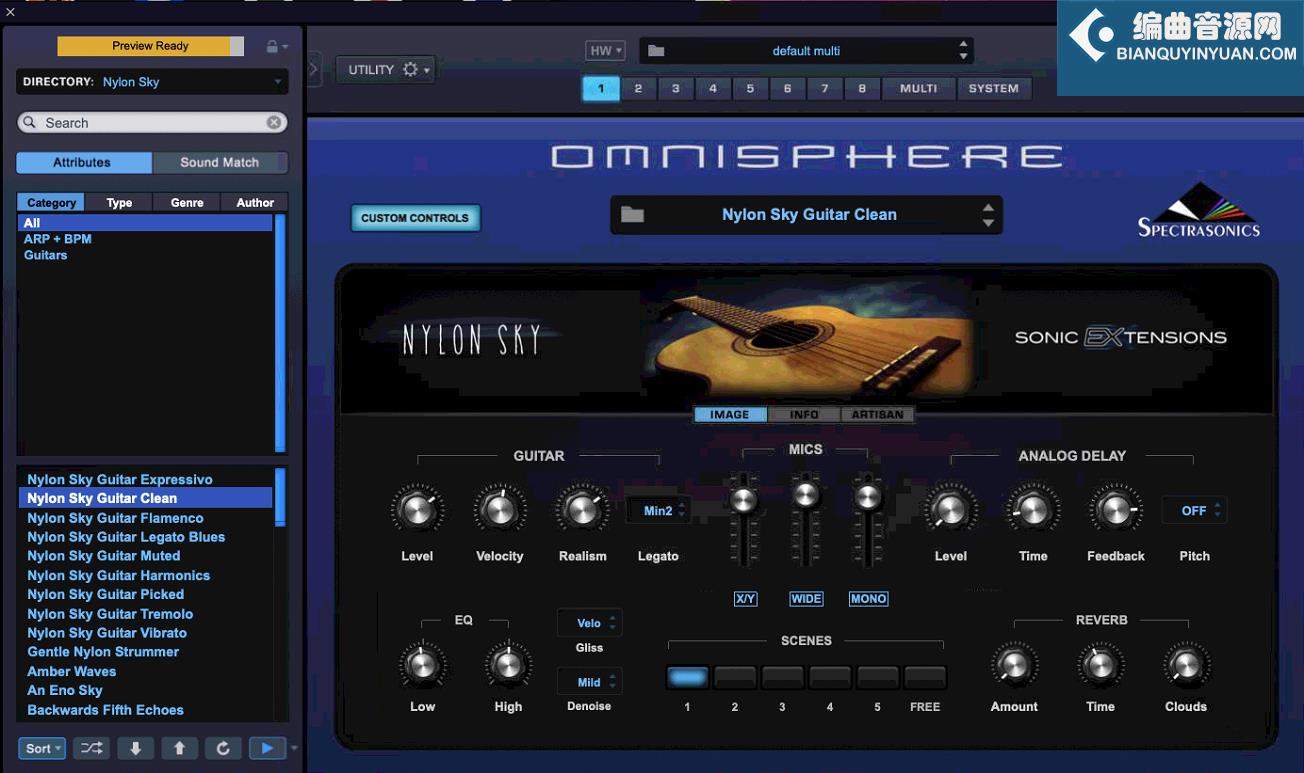Click the left mic fader
This screenshot has height=773, width=1304.
[743, 500]
